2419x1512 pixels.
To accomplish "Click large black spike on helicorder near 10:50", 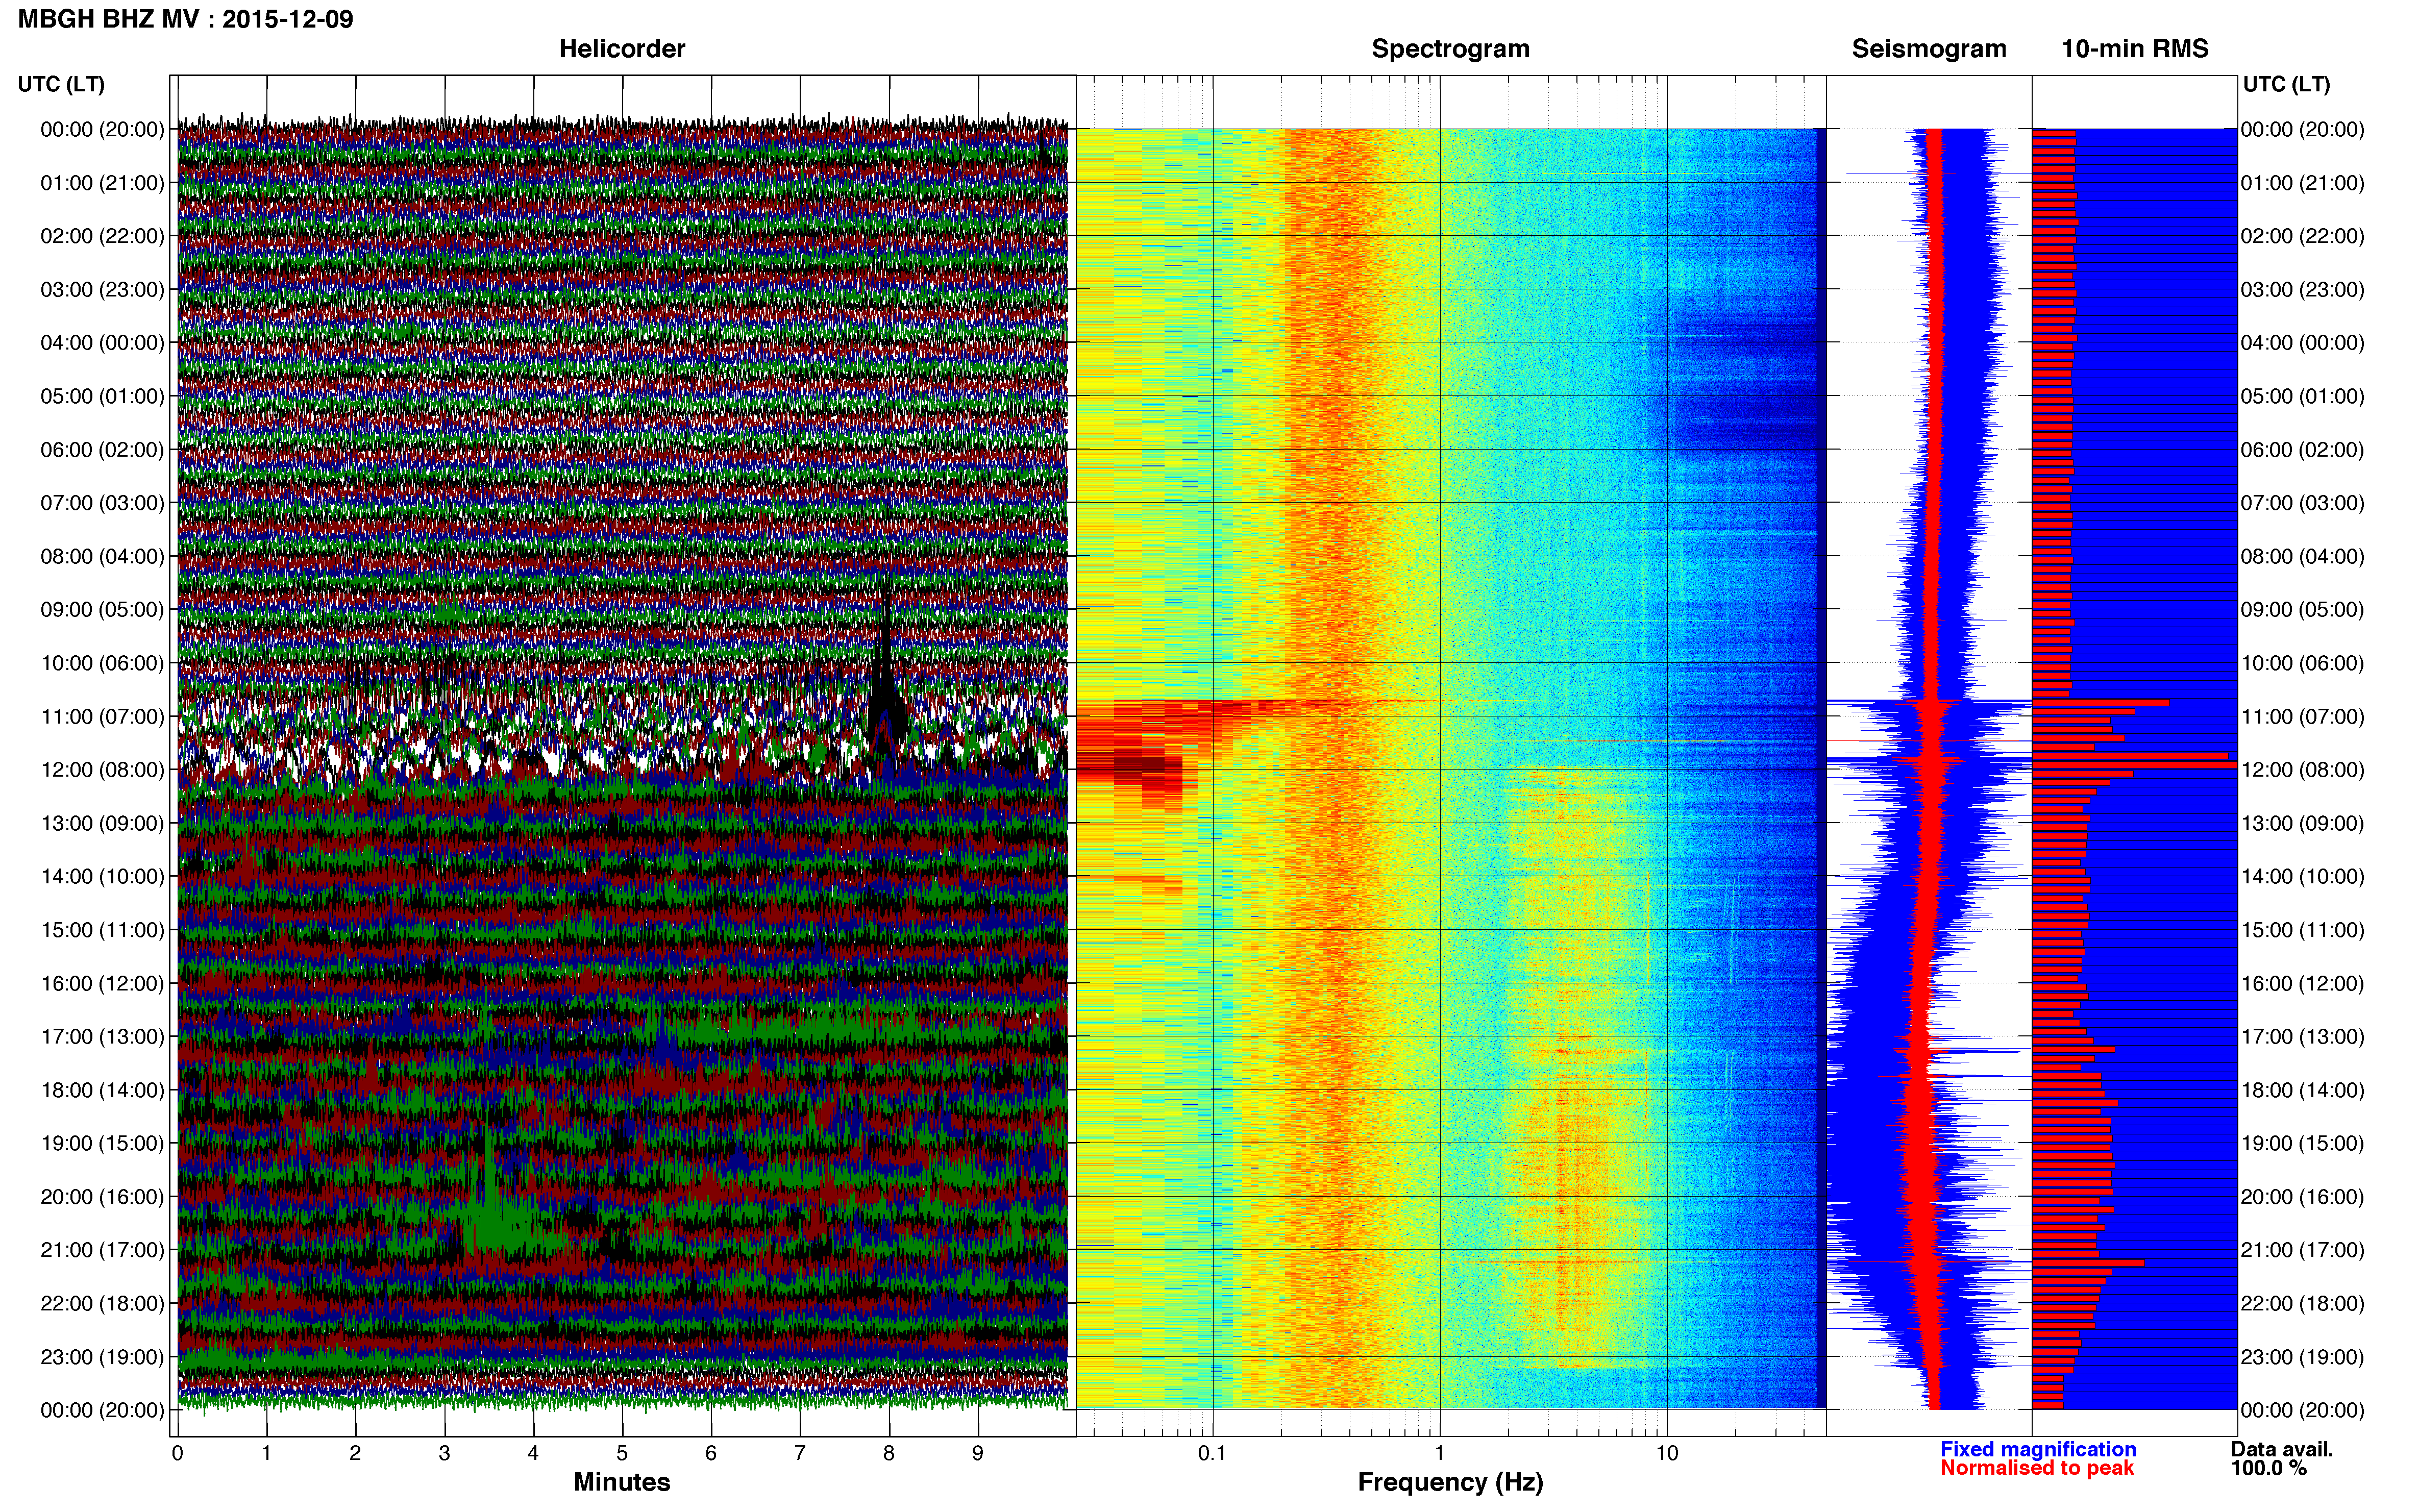I will pyautogui.click(x=885, y=670).
